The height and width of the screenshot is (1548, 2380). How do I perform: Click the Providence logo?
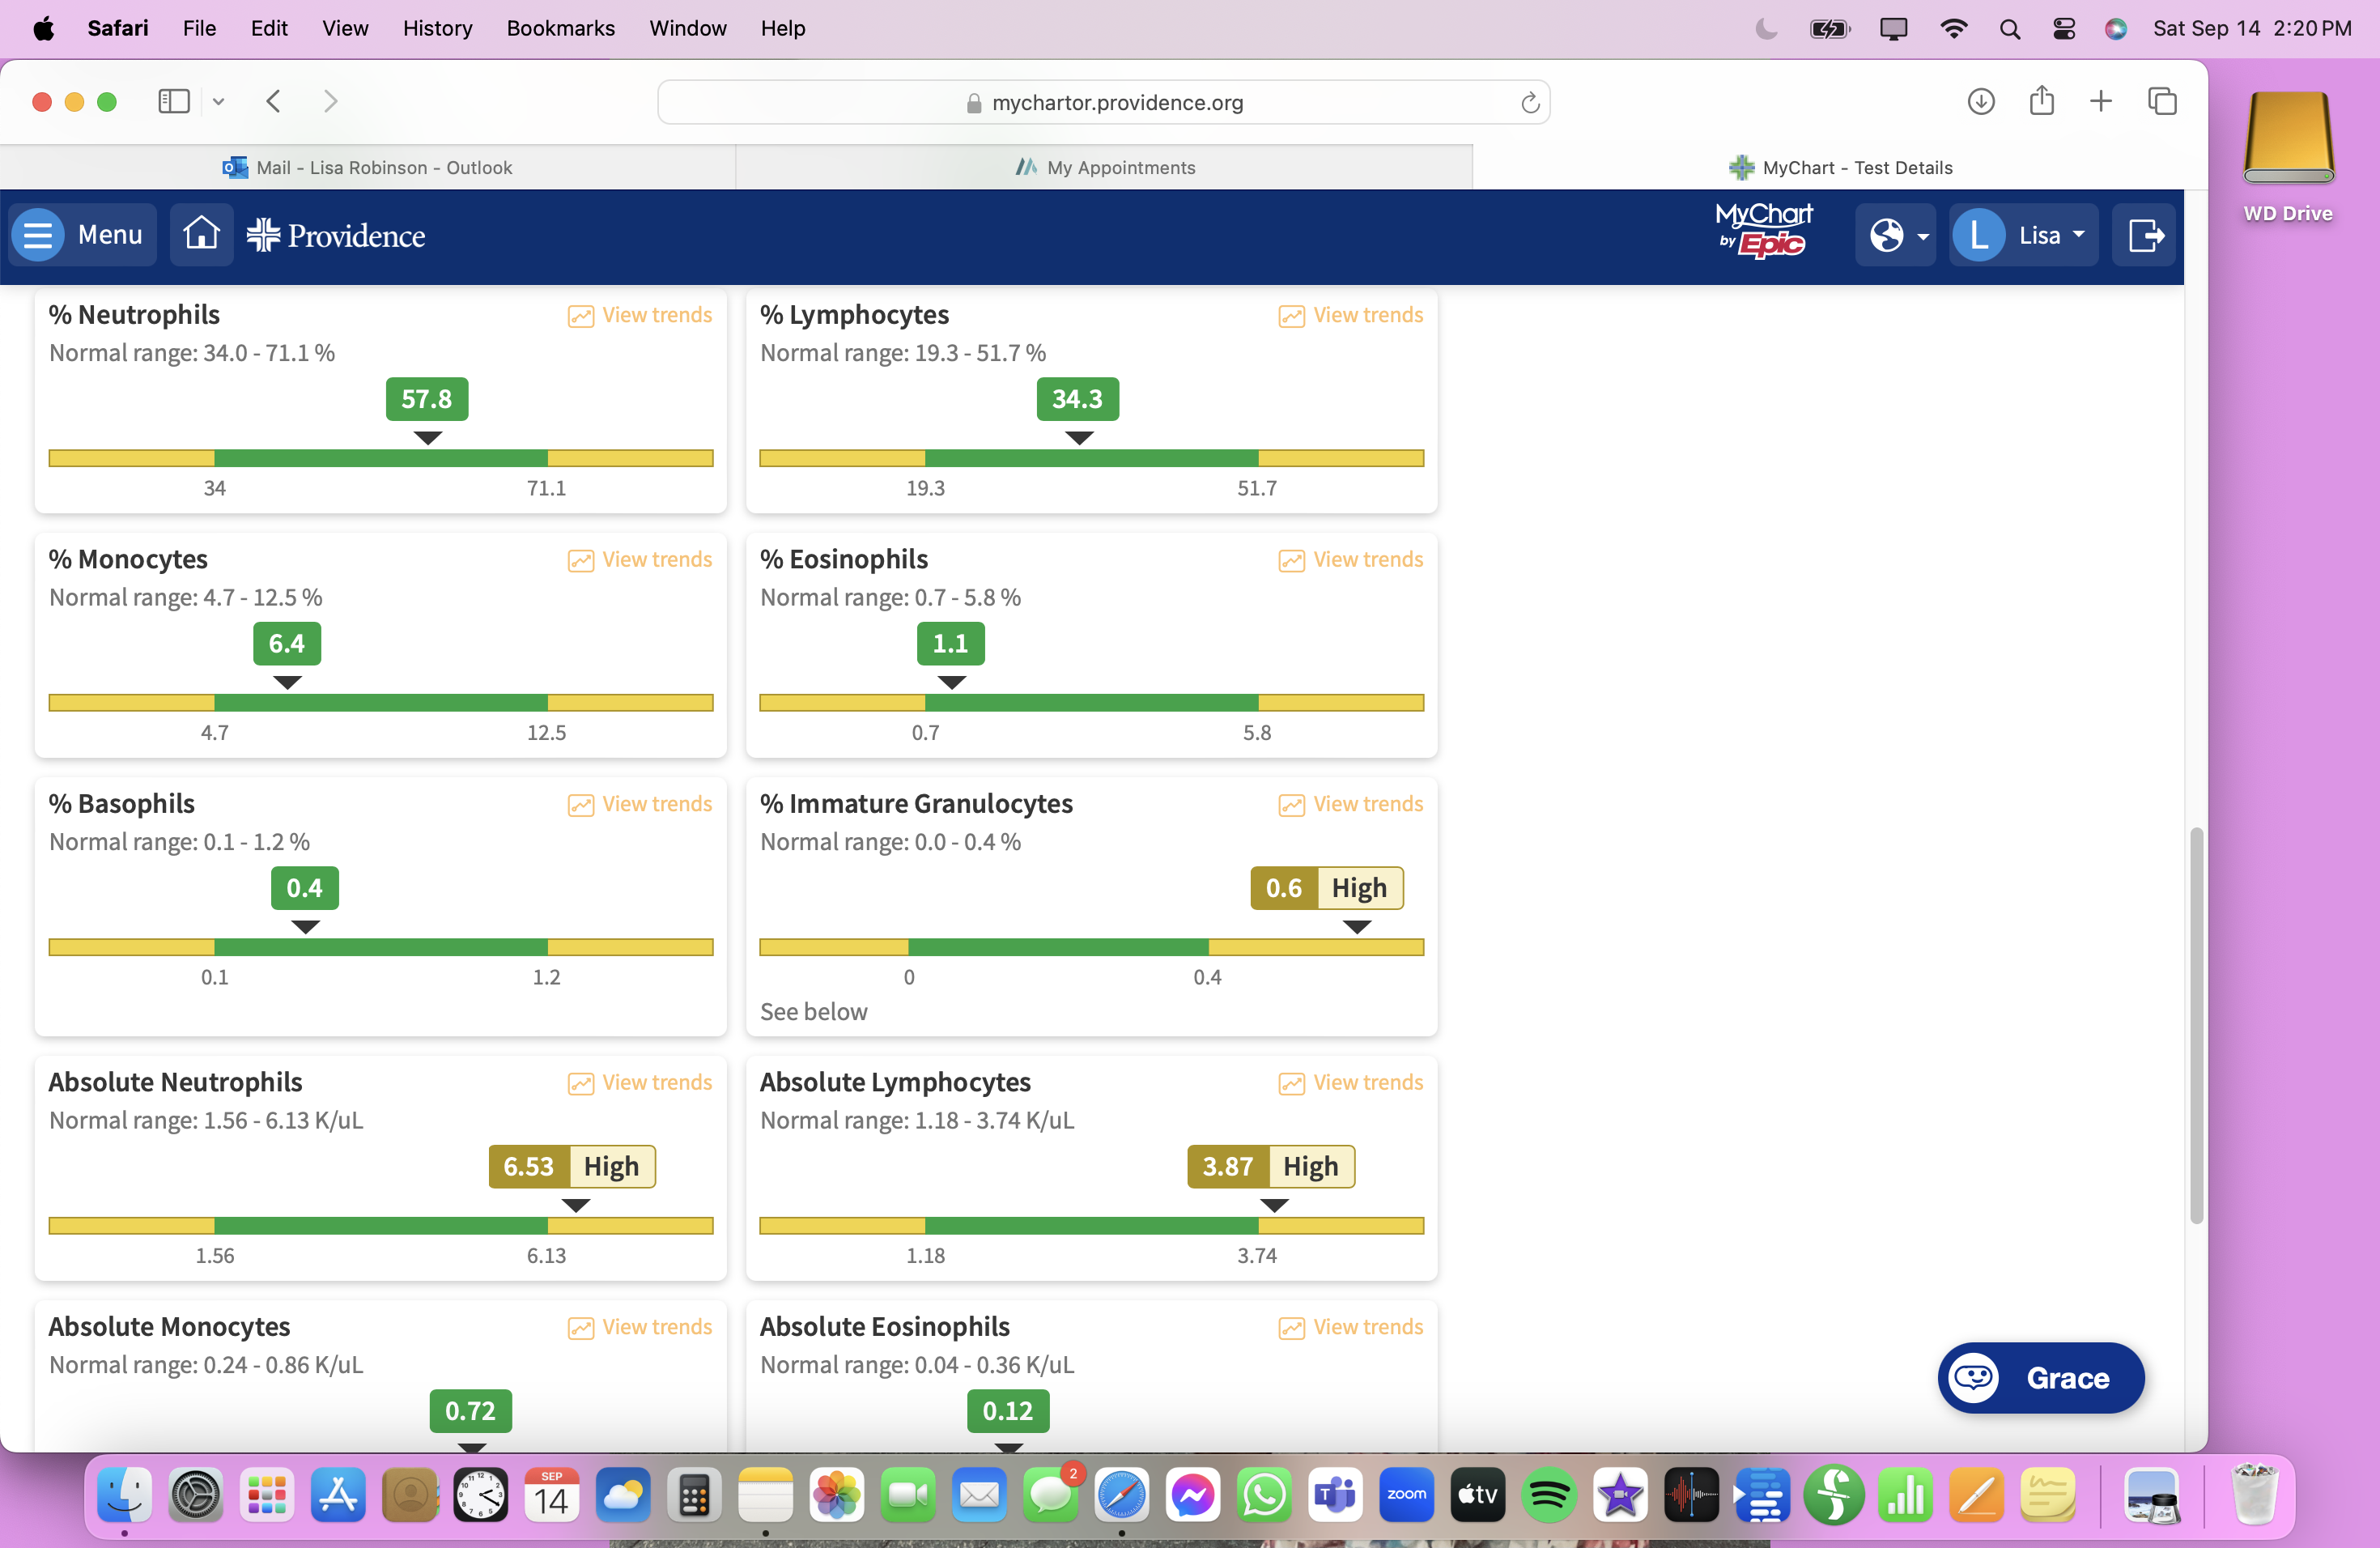(336, 235)
